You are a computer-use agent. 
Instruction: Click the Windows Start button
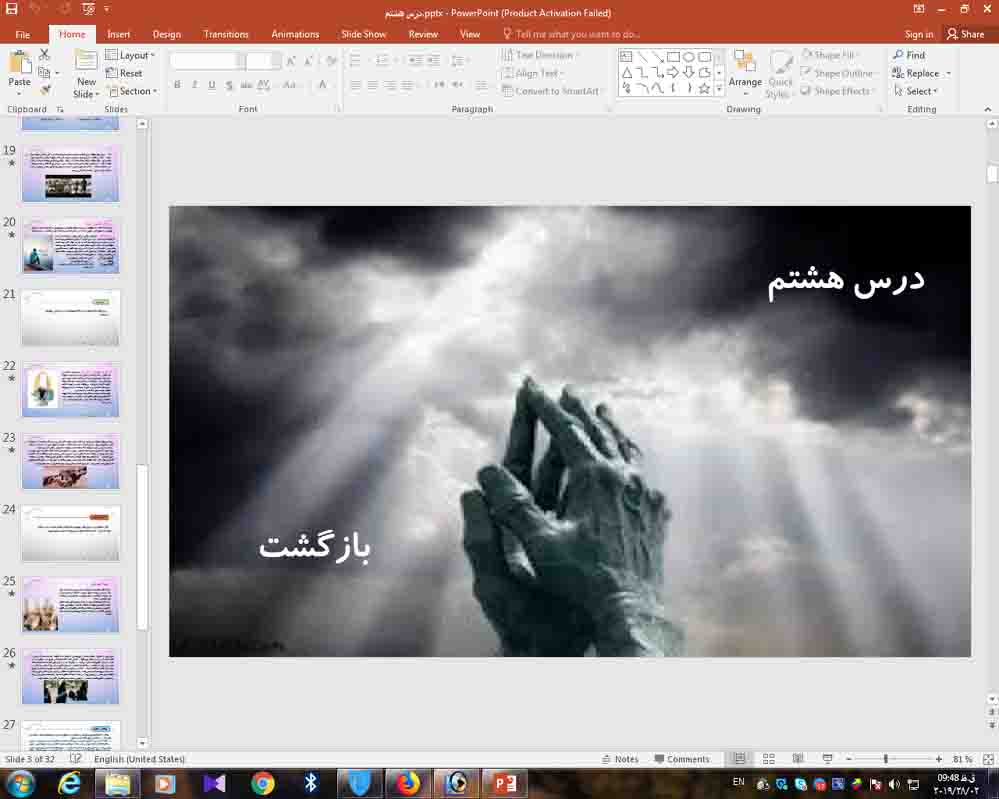click(x=20, y=783)
